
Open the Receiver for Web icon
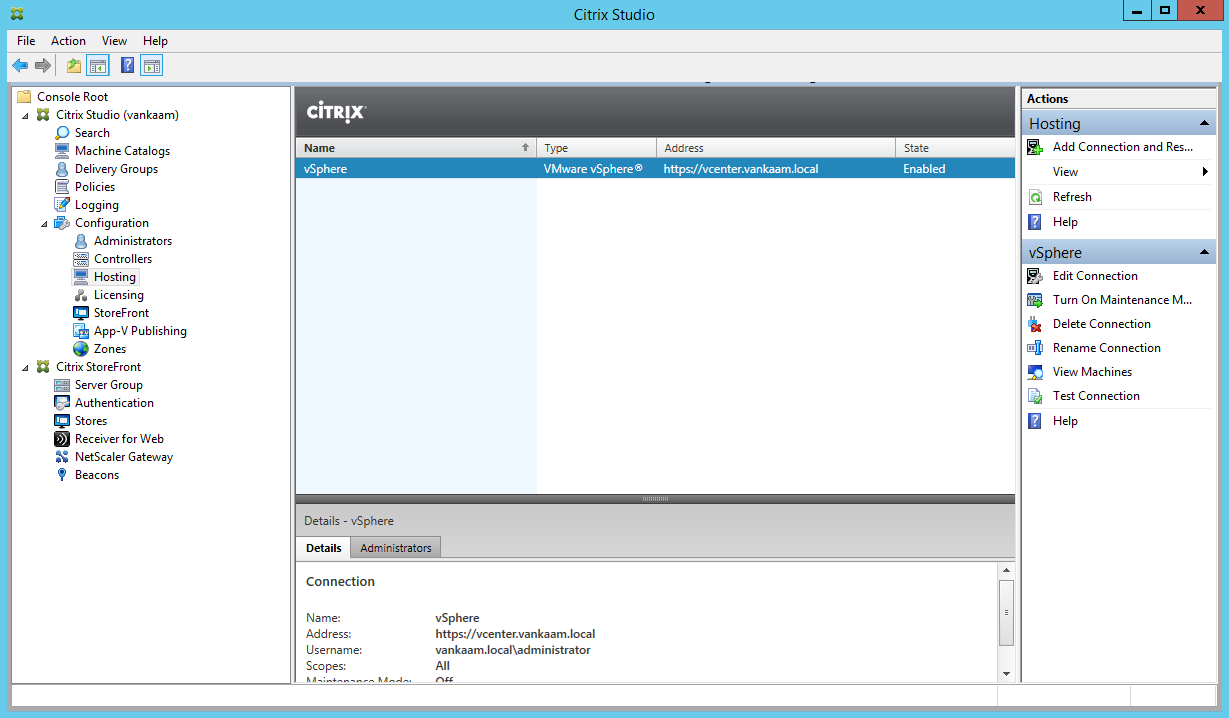point(63,439)
